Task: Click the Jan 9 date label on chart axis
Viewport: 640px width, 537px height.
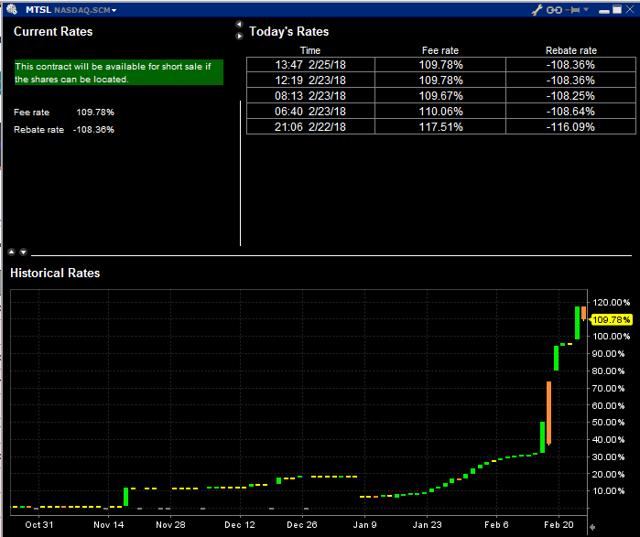Action: tap(364, 525)
